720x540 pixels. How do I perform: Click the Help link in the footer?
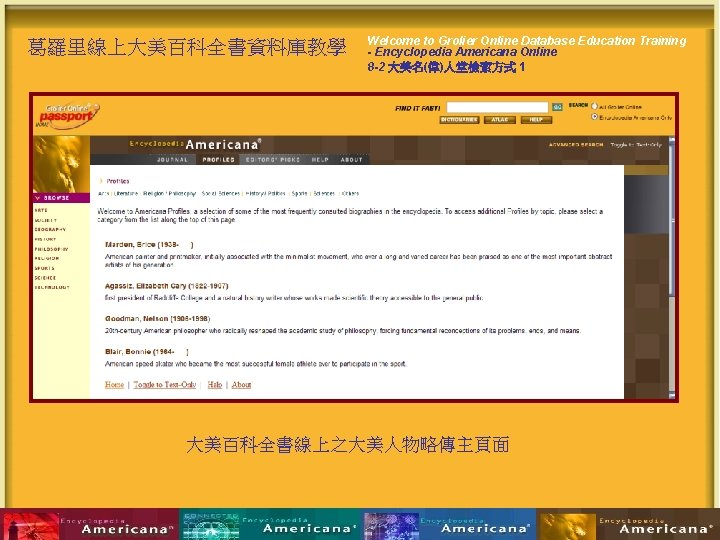pos(214,385)
